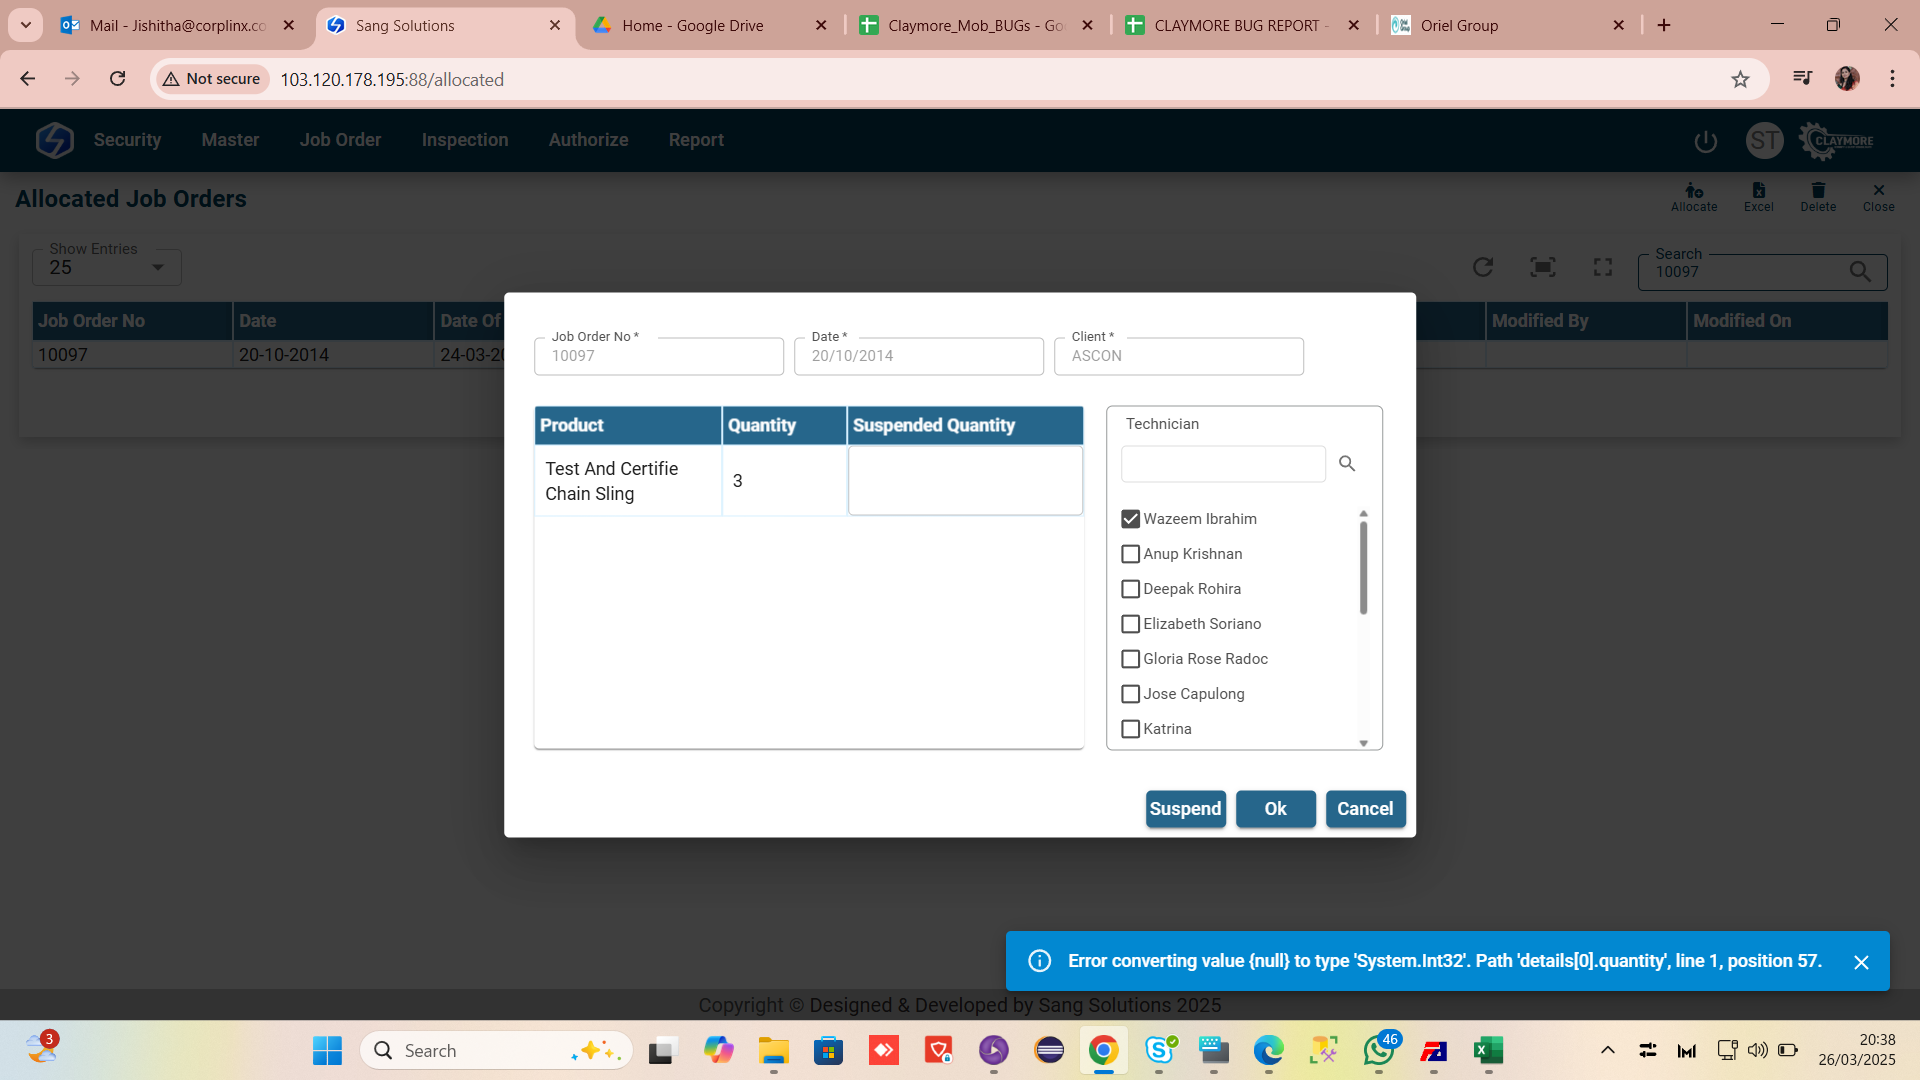This screenshot has height=1080, width=1920.
Task: Click the table refresh icon
Action: [1483, 267]
